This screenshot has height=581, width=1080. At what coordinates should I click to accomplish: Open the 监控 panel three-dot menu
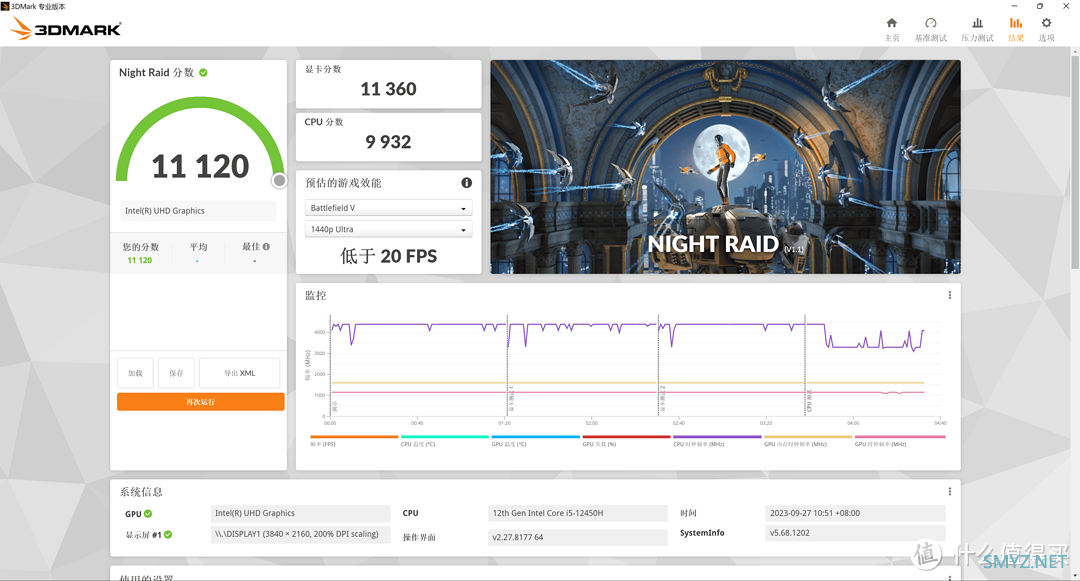[950, 295]
